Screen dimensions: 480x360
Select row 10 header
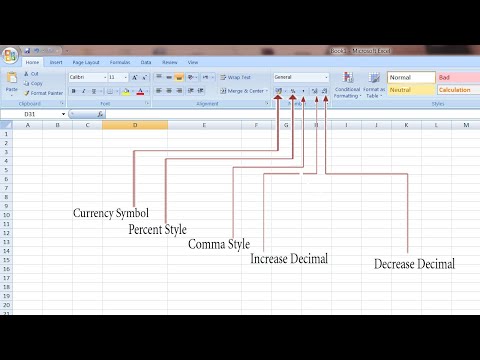point(6,215)
